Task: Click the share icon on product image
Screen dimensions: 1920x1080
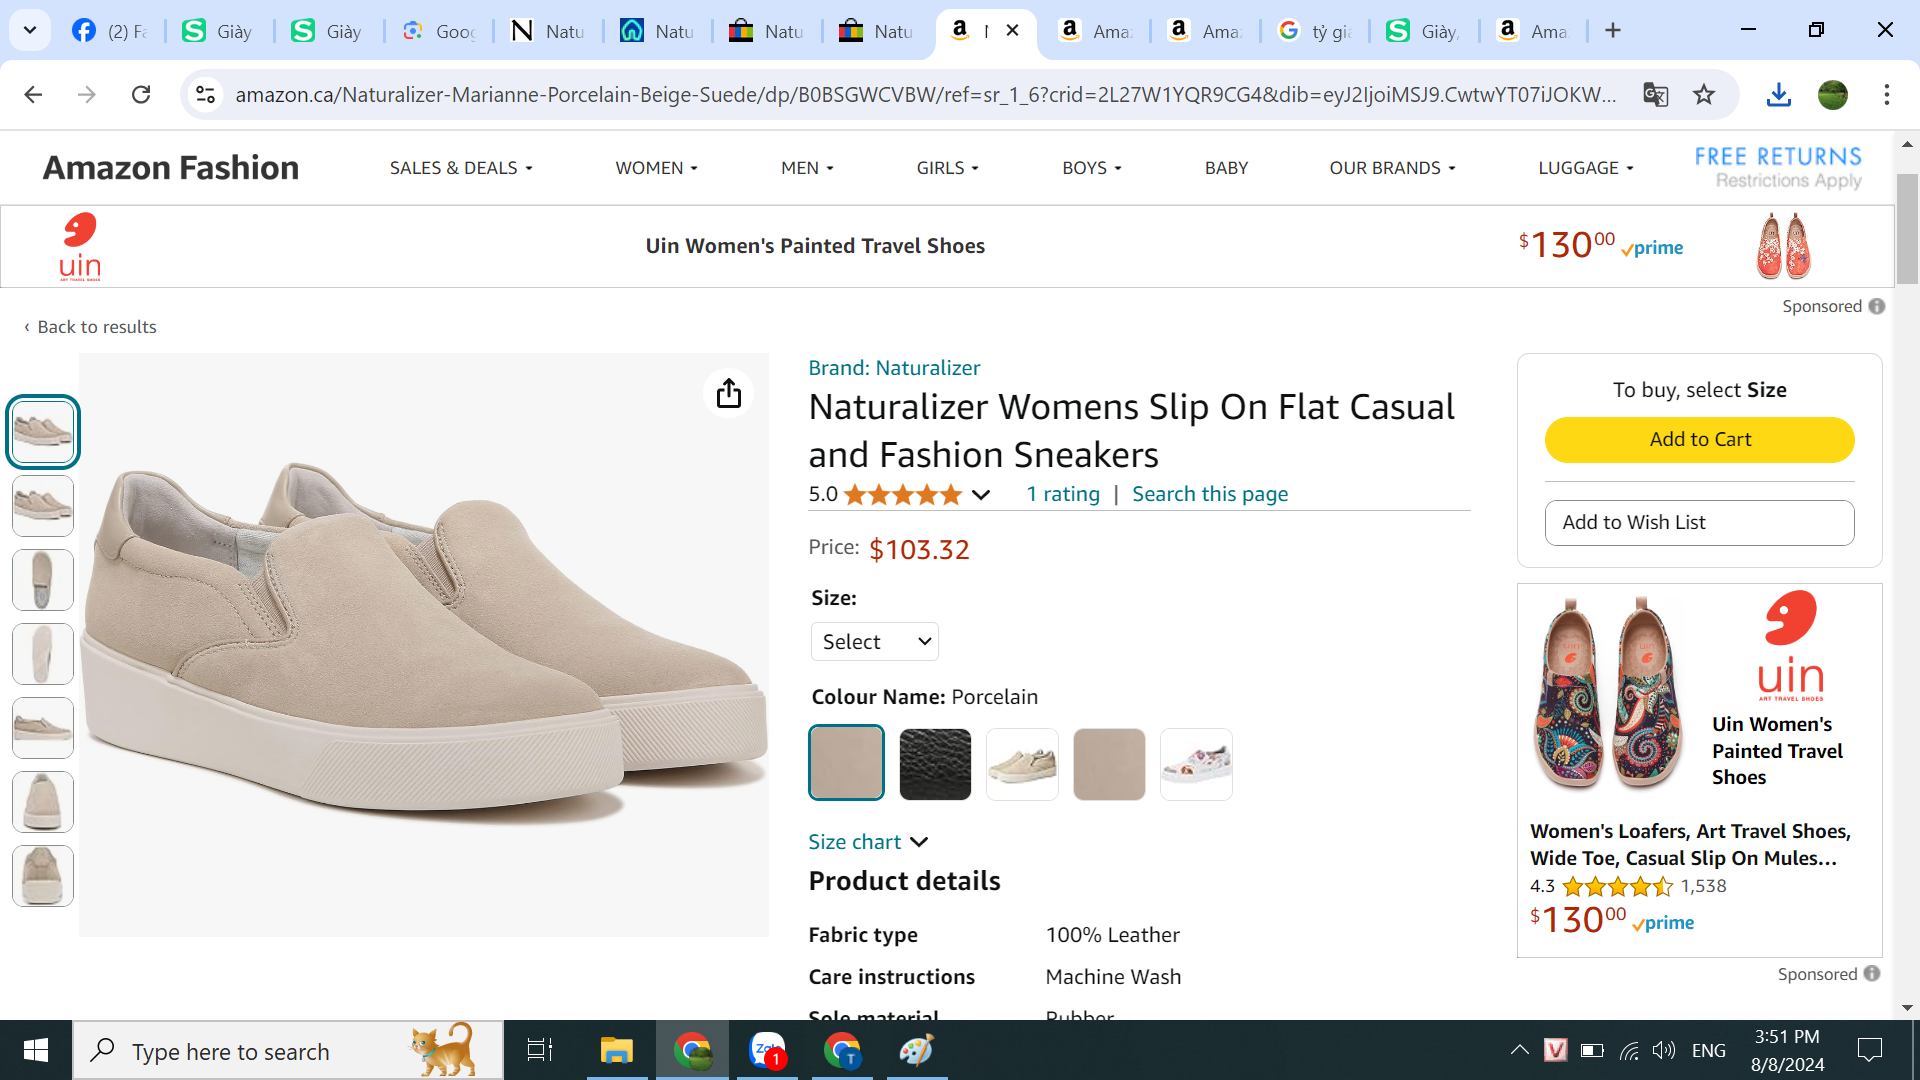Action: 728,393
